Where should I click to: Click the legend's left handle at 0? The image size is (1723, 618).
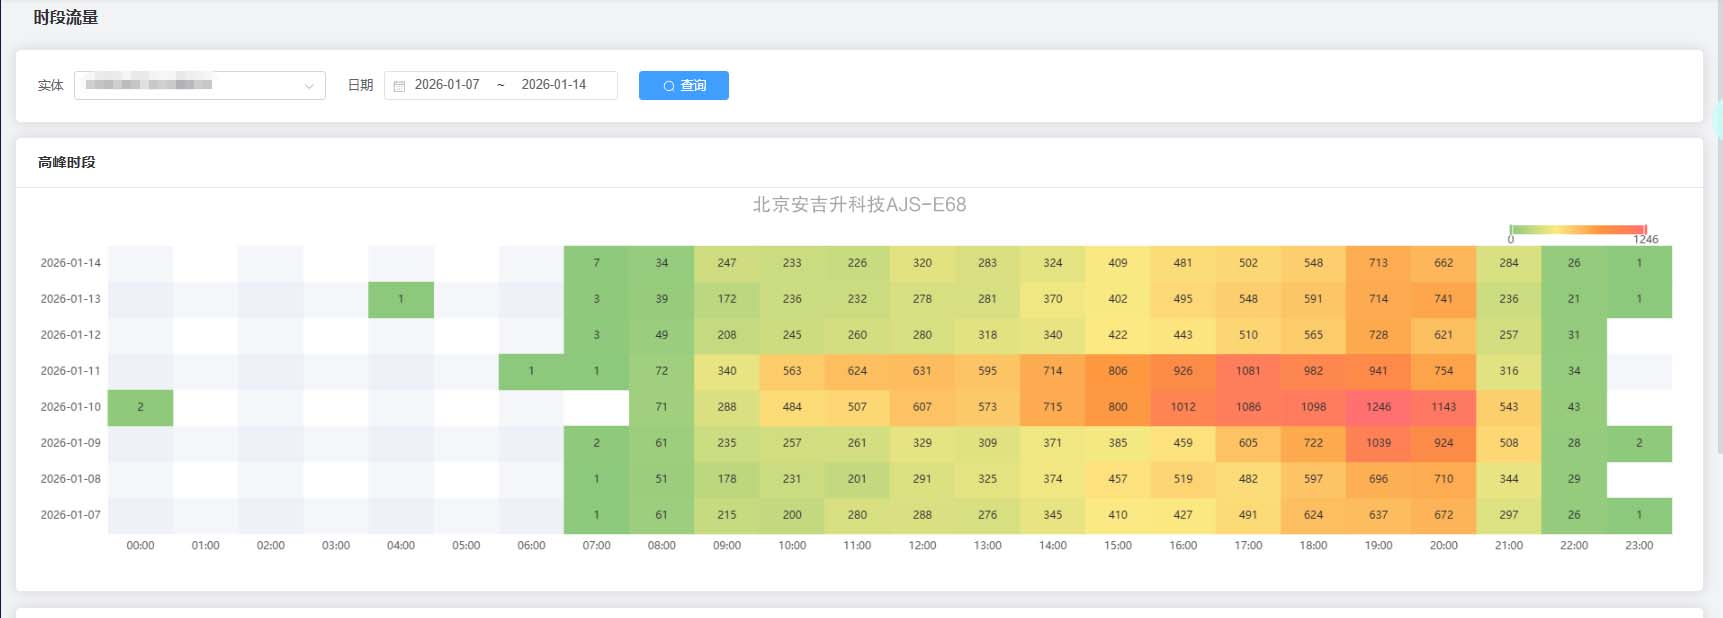point(1510,230)
